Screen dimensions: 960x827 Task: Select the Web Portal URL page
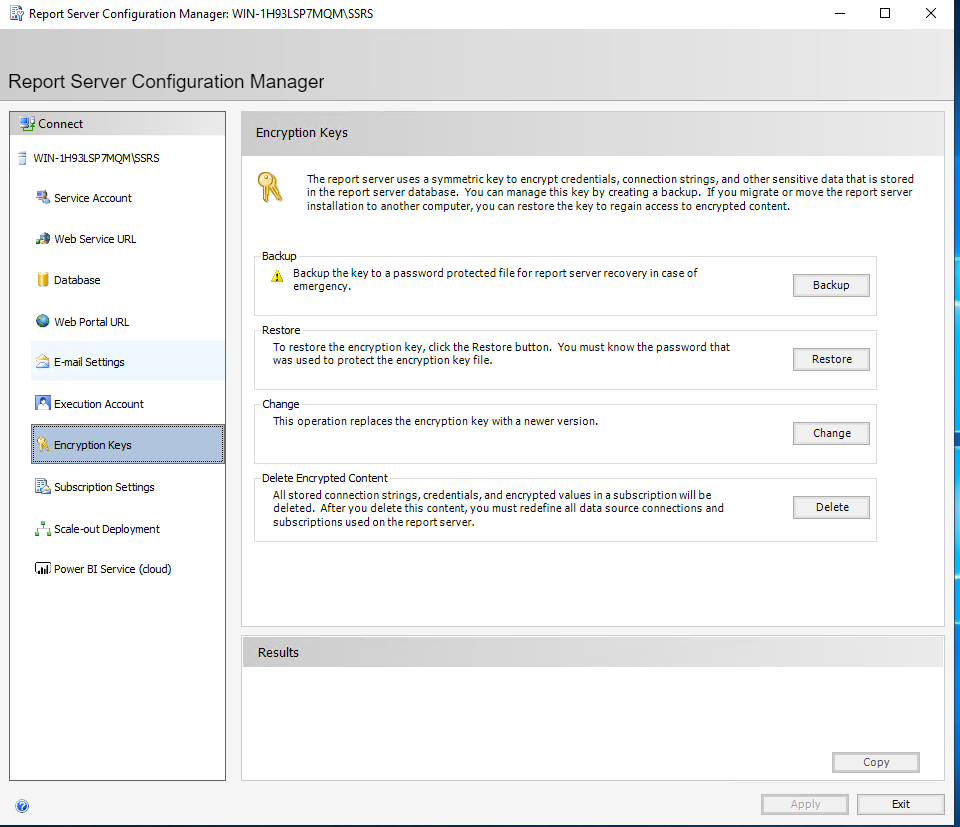(89, 321)
